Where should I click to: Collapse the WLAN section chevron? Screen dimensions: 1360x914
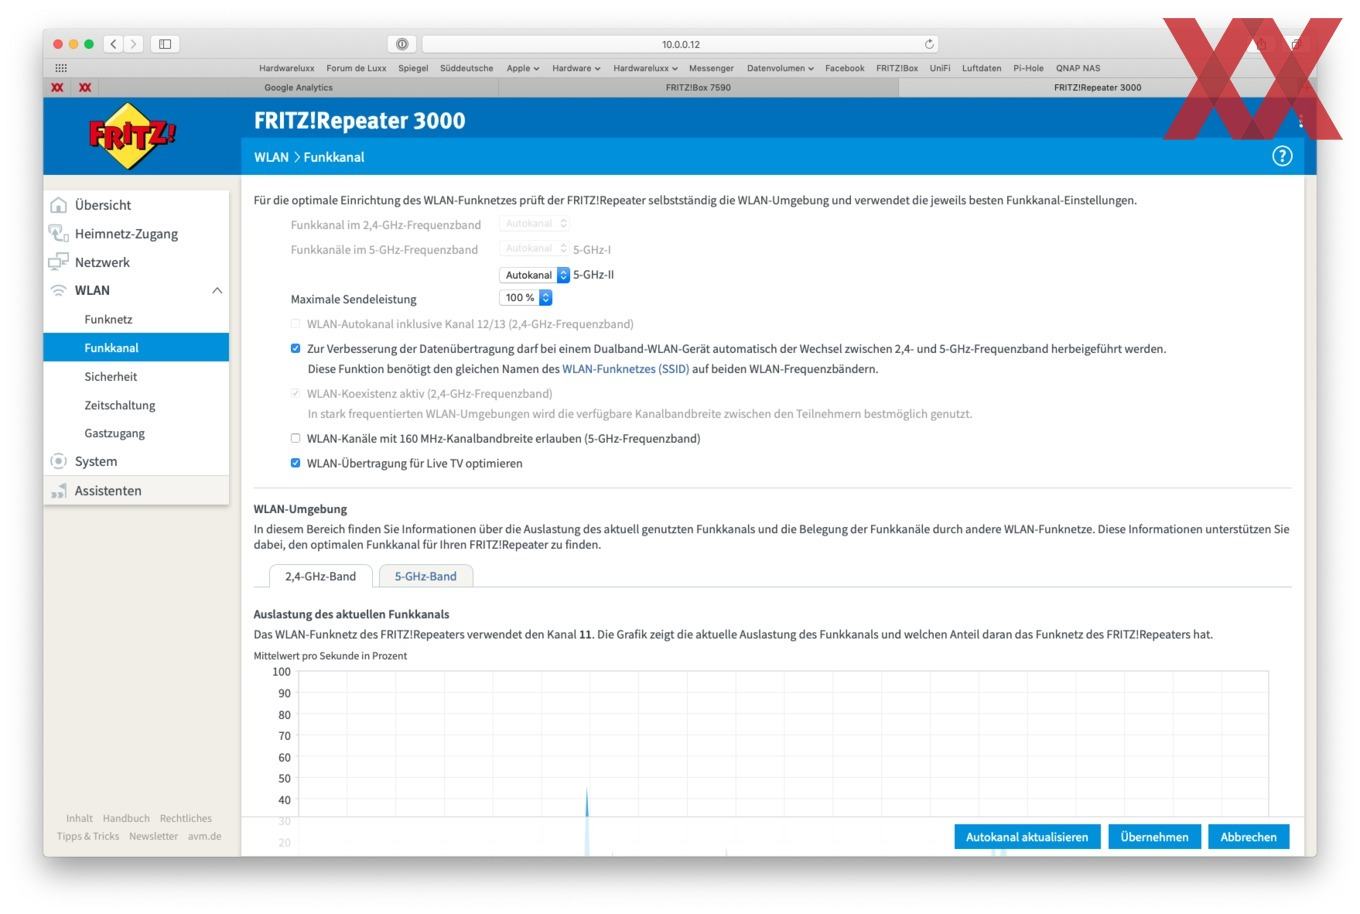[217, 290]
